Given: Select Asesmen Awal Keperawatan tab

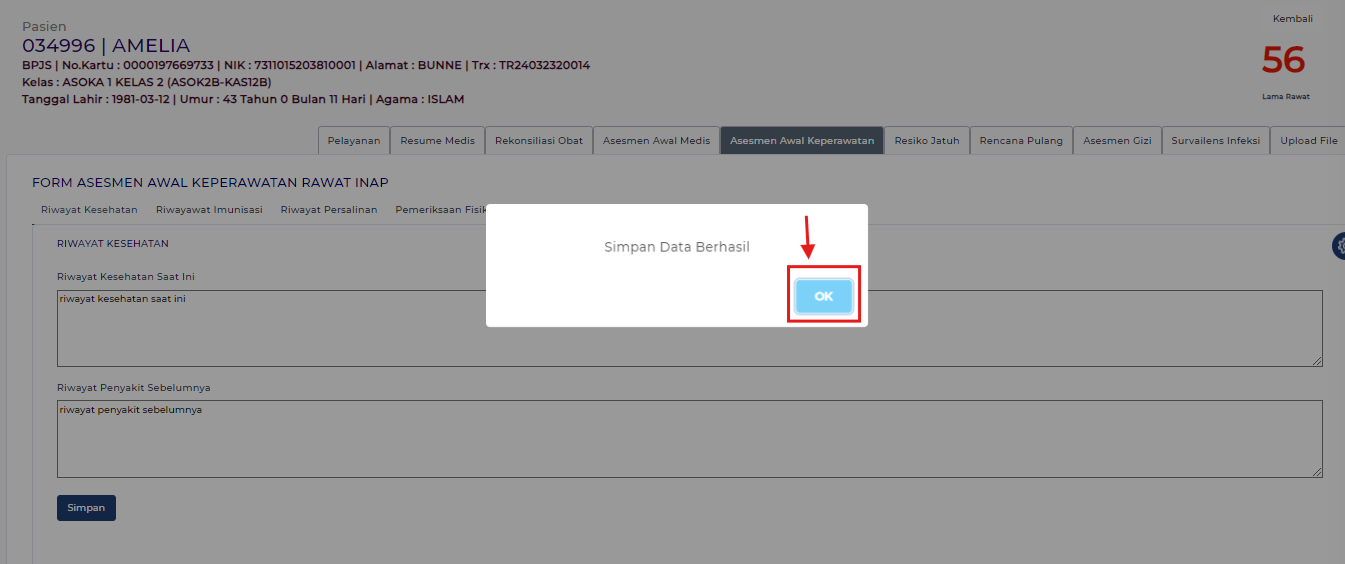Looking at the screenshot, I should [802, 141].
